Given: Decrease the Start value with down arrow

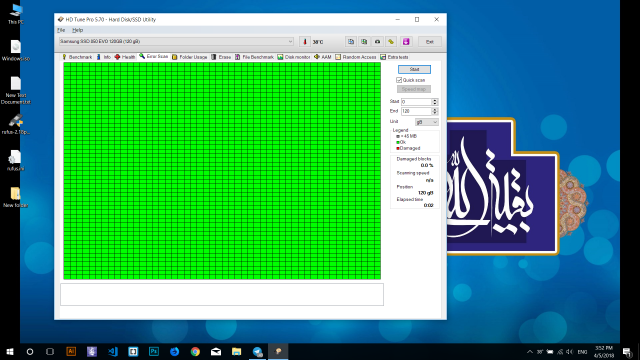Looking at the screenshot, I should click(435, 104).
